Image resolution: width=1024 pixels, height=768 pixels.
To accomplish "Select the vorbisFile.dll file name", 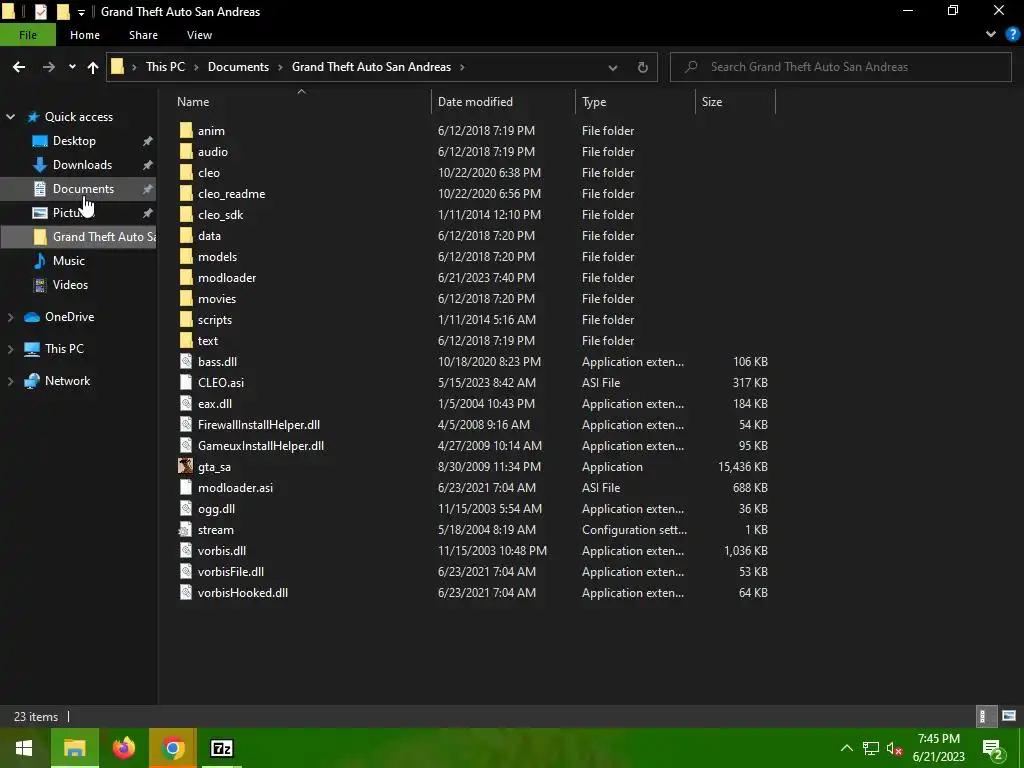I will point(231,571).
